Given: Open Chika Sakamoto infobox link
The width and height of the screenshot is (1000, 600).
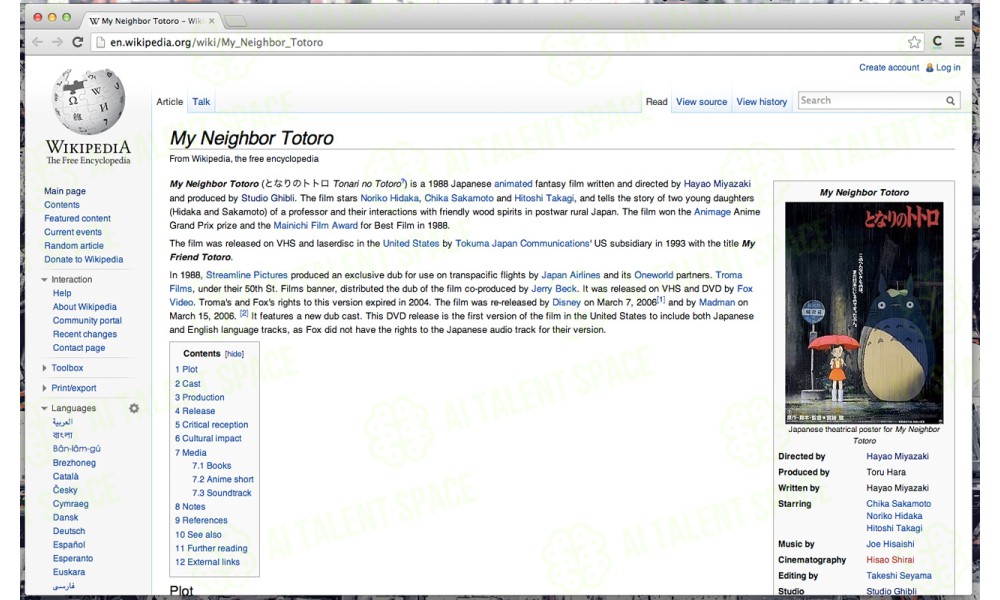Looking at the screenshot, I should (x=899, y=504).
